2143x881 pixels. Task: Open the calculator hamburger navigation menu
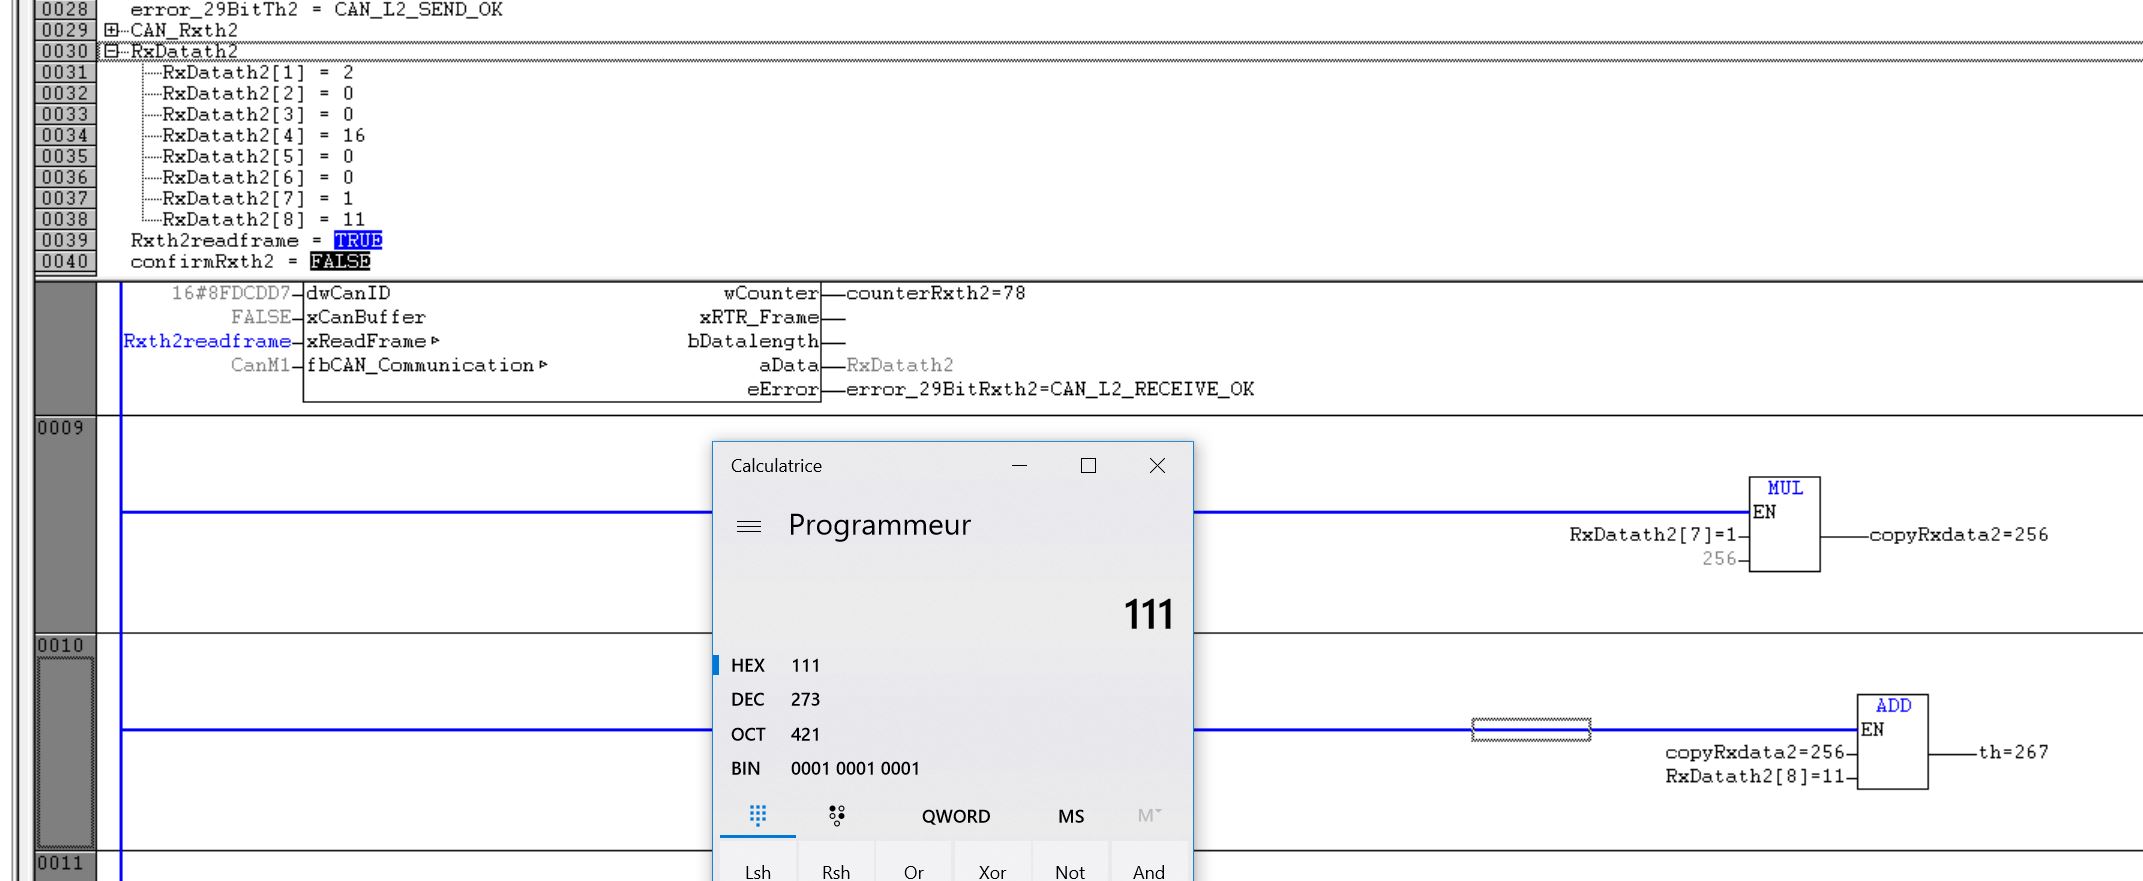749,526
